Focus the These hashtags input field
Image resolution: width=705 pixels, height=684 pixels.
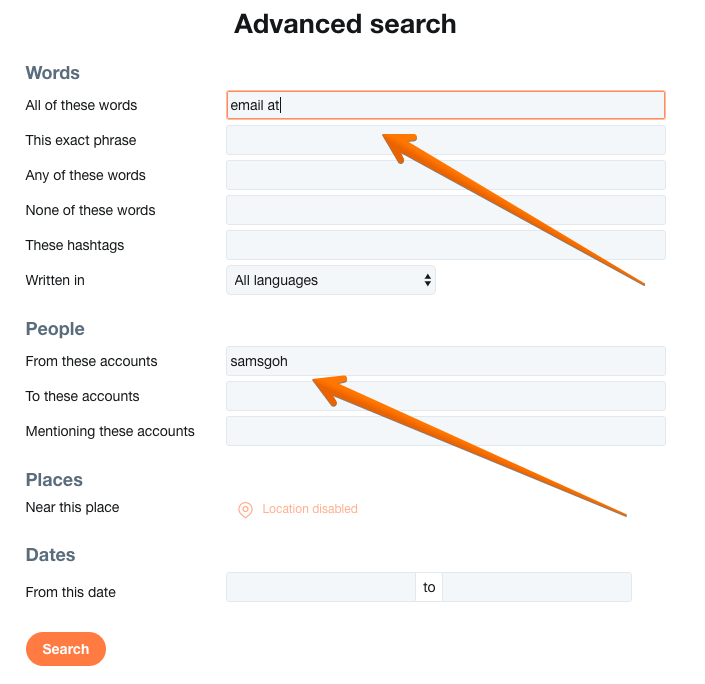click(445, 245)
